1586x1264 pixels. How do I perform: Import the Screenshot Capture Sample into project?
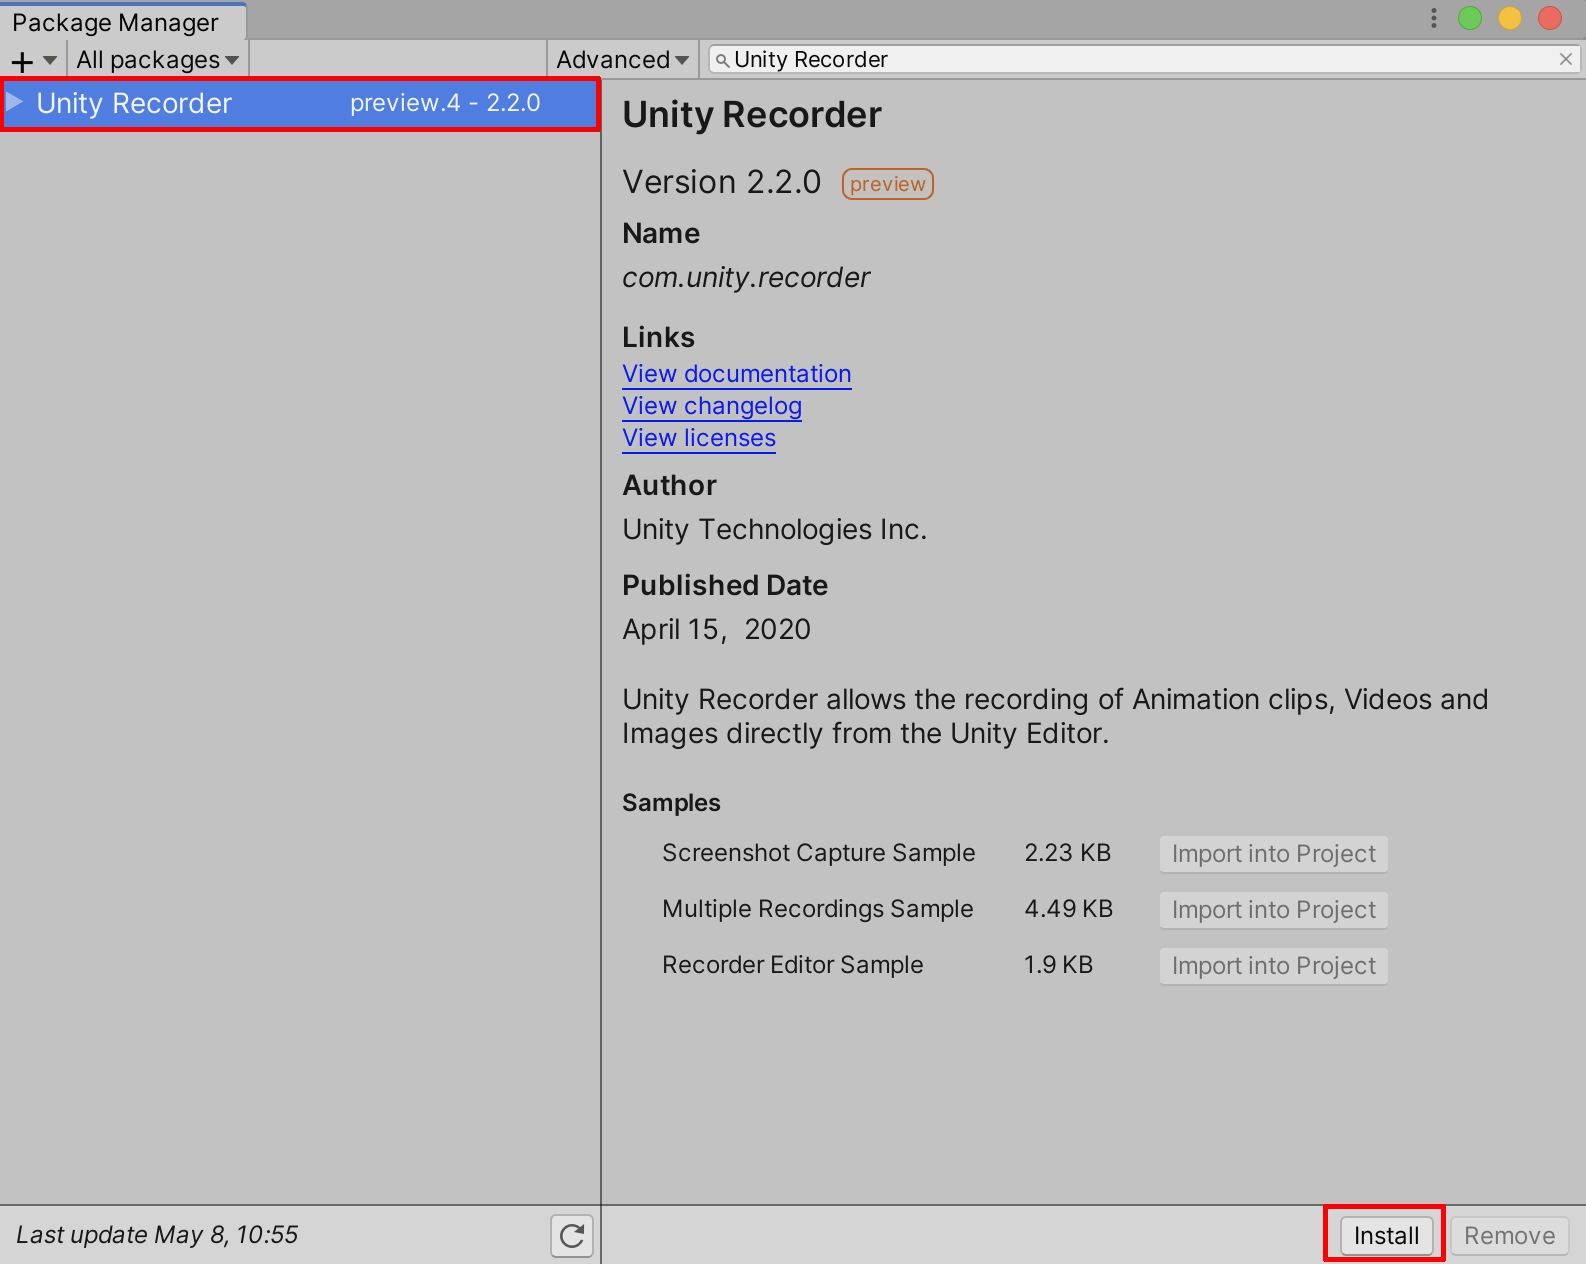coord(1274,854)
